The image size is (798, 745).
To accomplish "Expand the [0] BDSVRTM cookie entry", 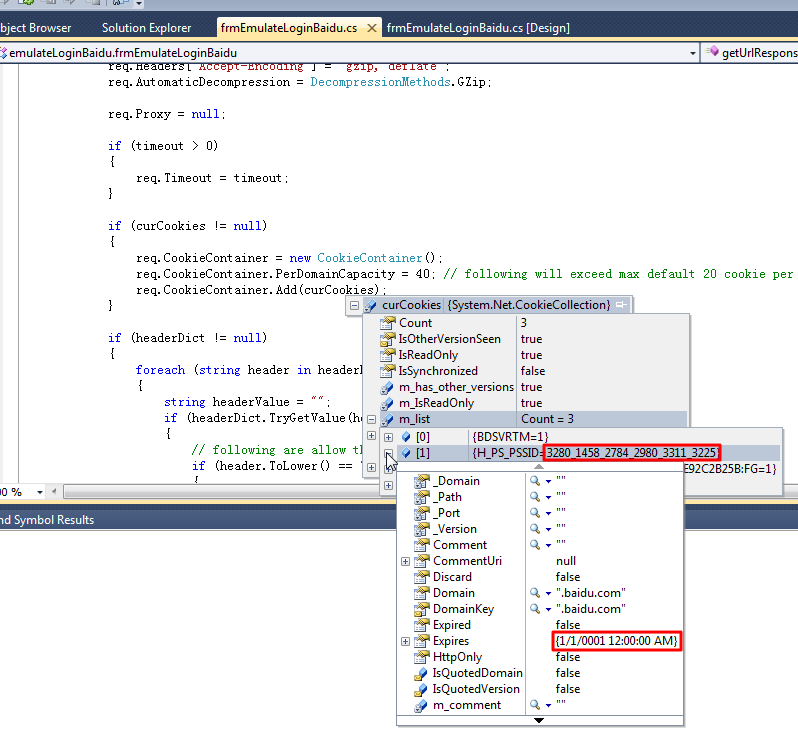I will point(388,437).
